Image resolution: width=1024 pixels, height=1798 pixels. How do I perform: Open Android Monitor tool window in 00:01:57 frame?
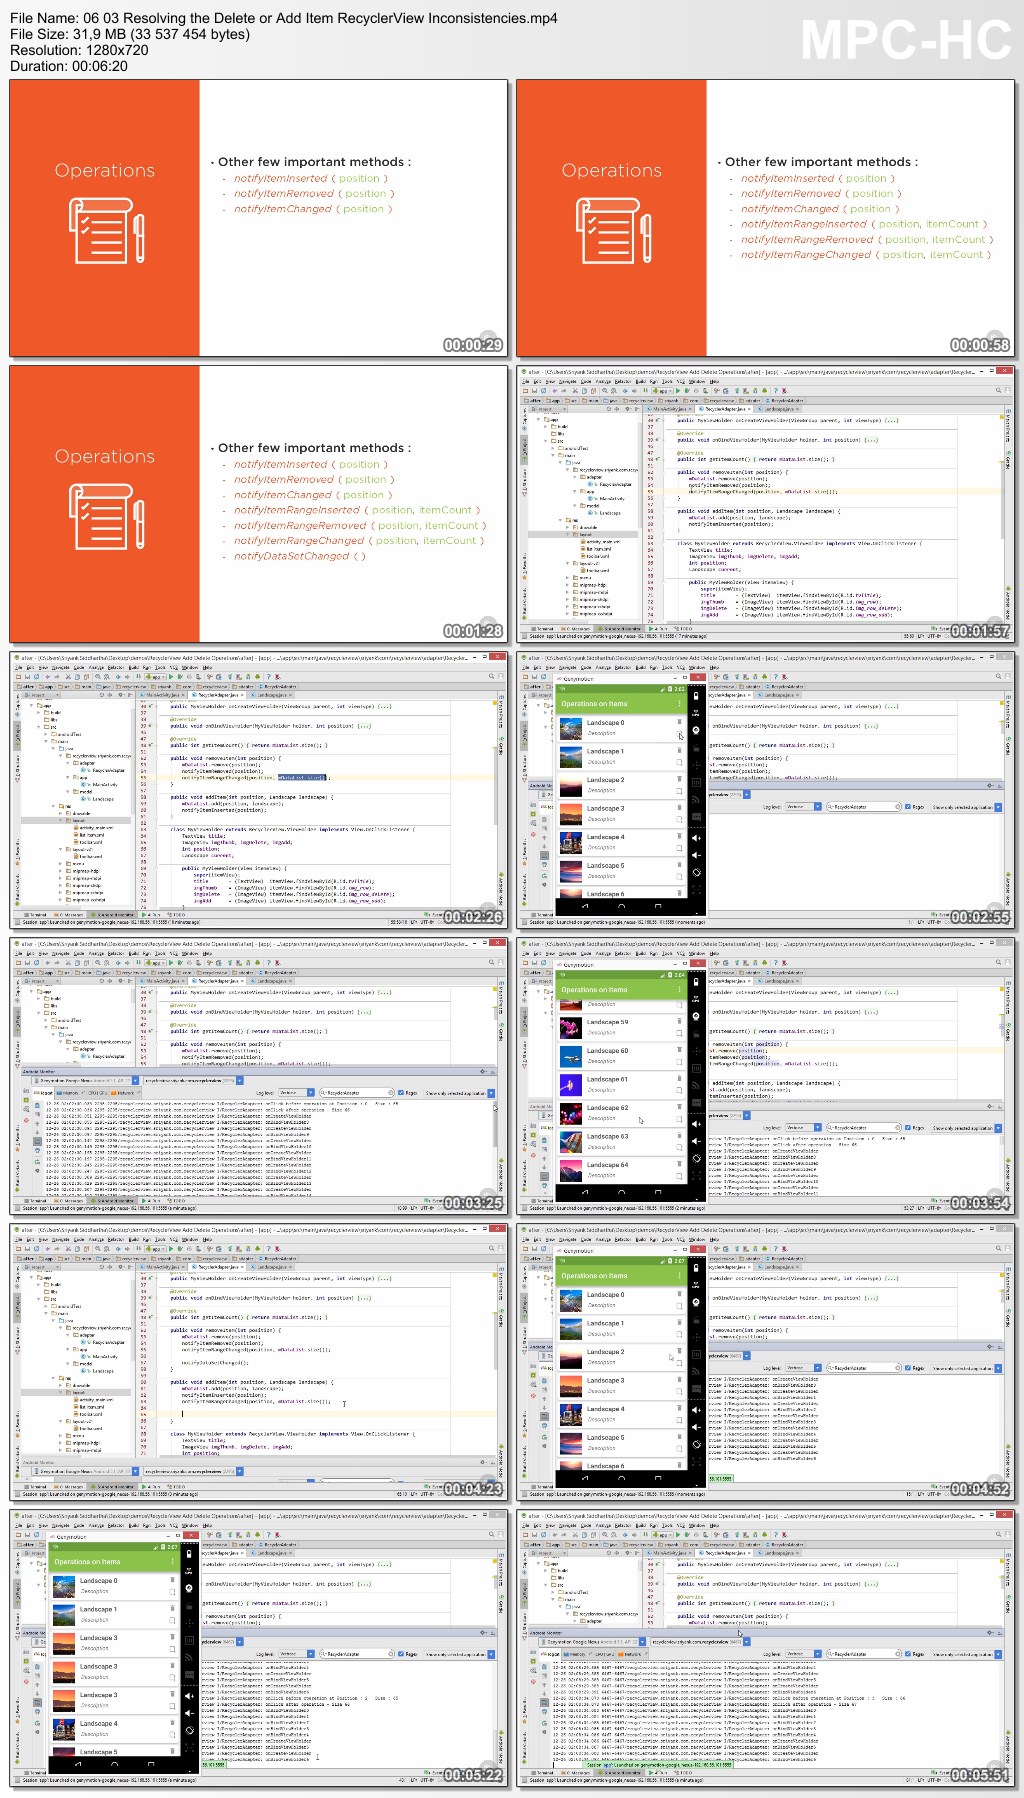pos(619,629)
